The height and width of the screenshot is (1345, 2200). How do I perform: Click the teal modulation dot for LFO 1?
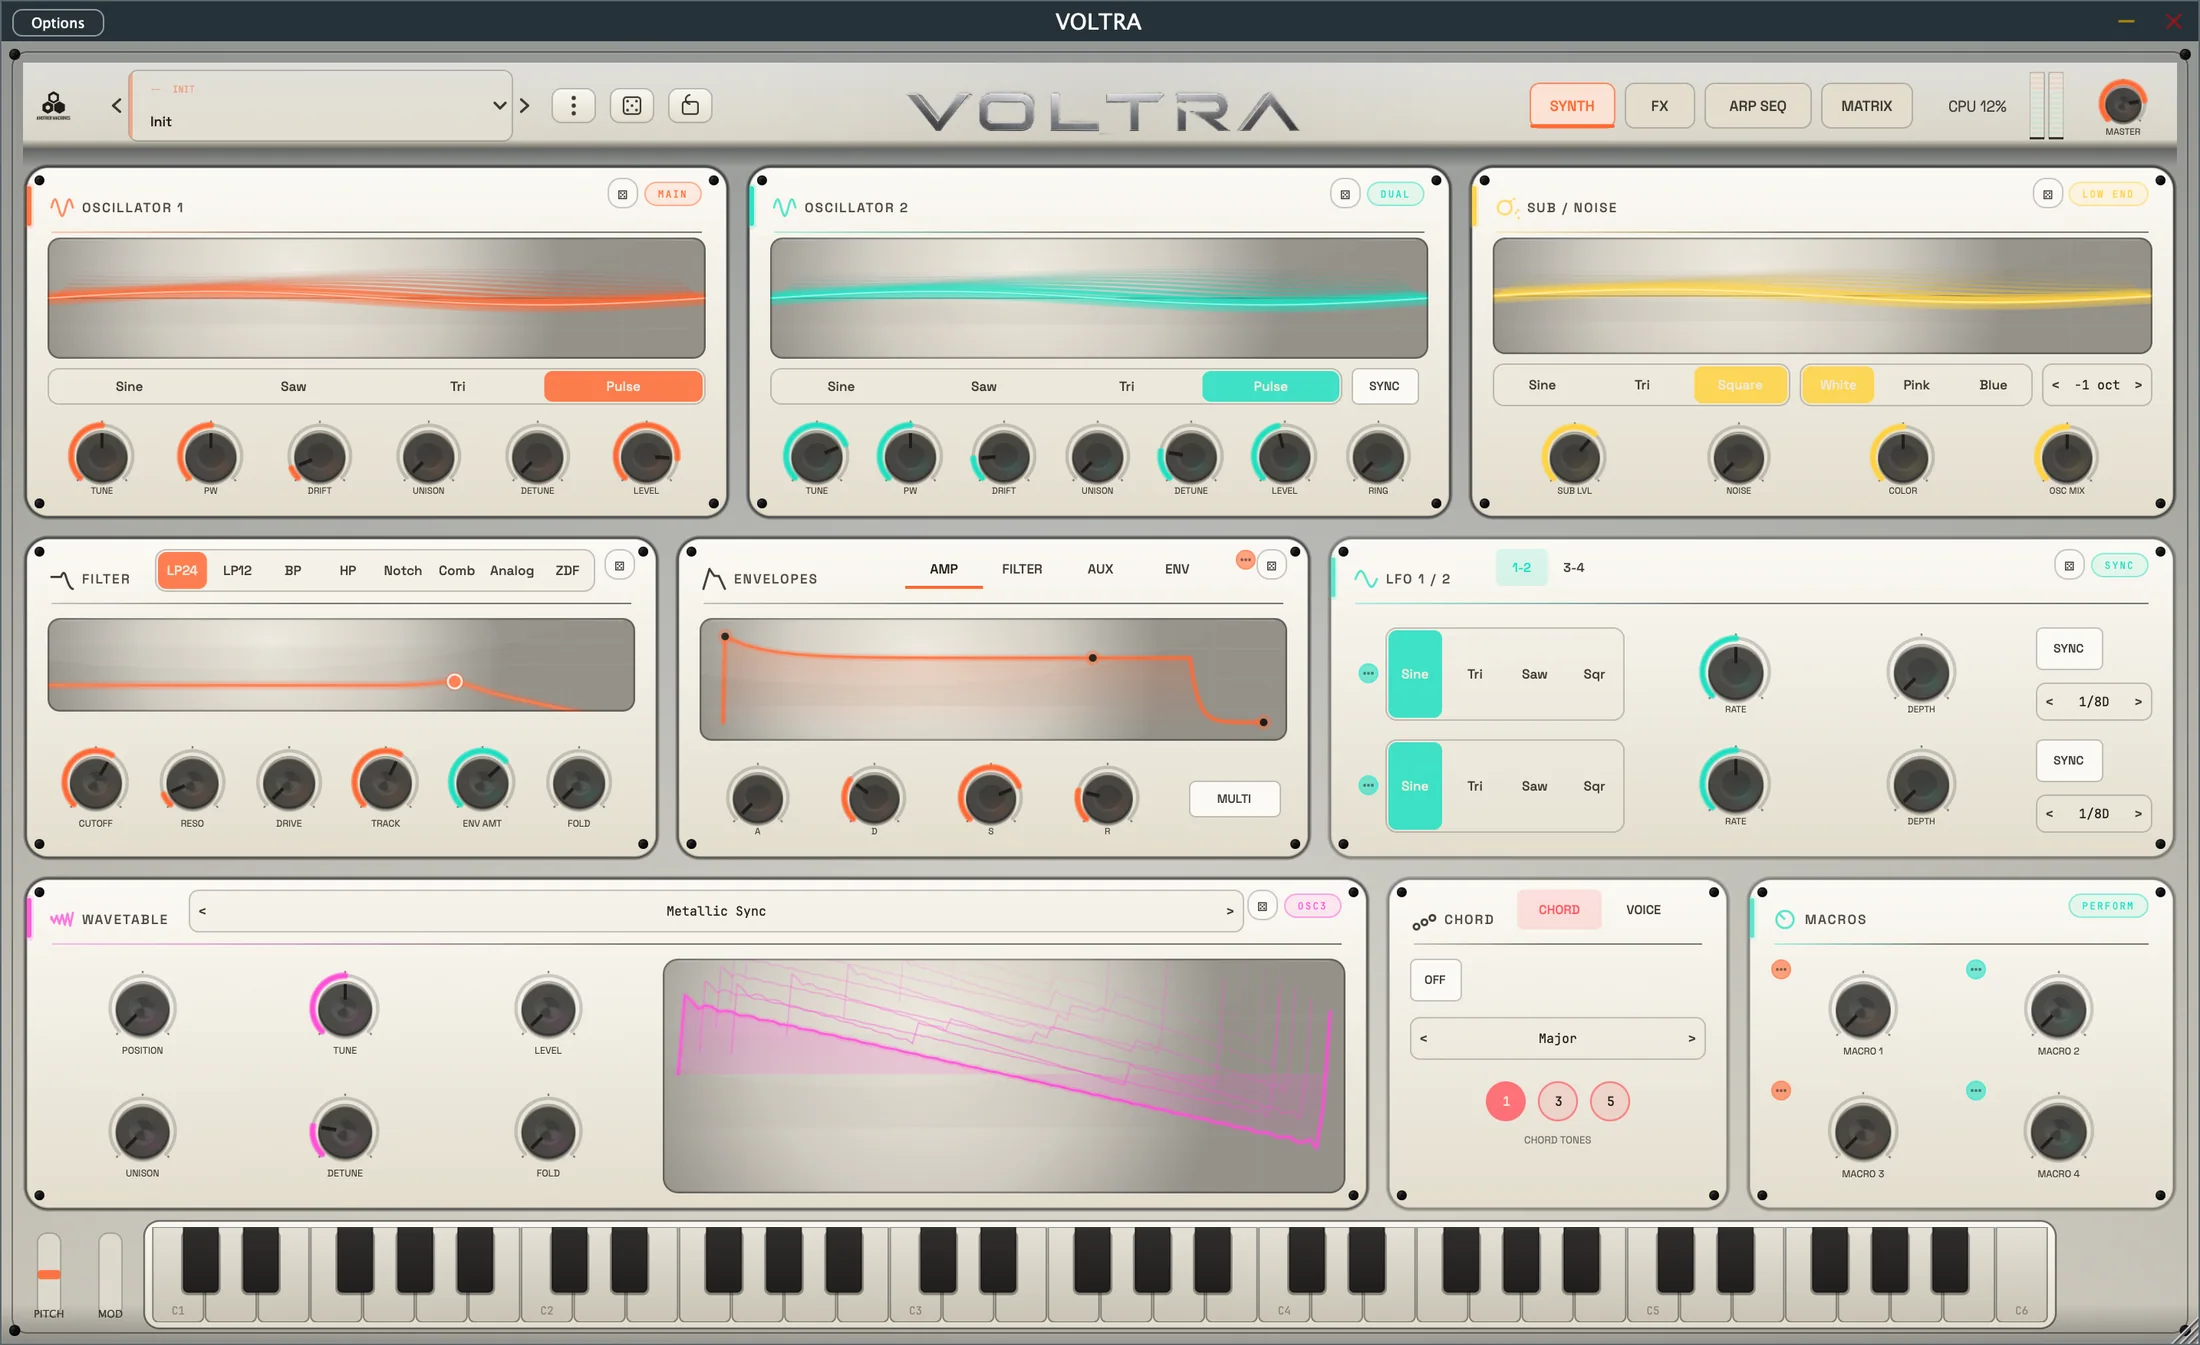coord(1368,673)
